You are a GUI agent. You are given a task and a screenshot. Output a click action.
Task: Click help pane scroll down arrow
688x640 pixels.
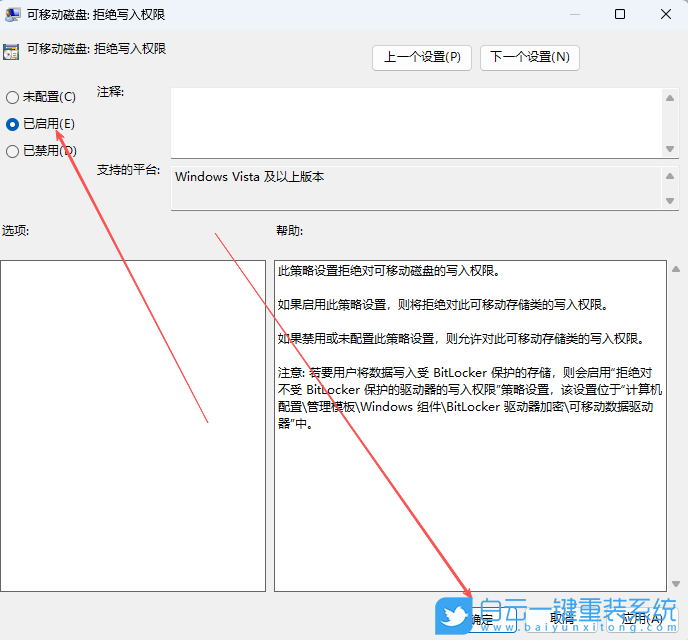[x=676, y=584]
